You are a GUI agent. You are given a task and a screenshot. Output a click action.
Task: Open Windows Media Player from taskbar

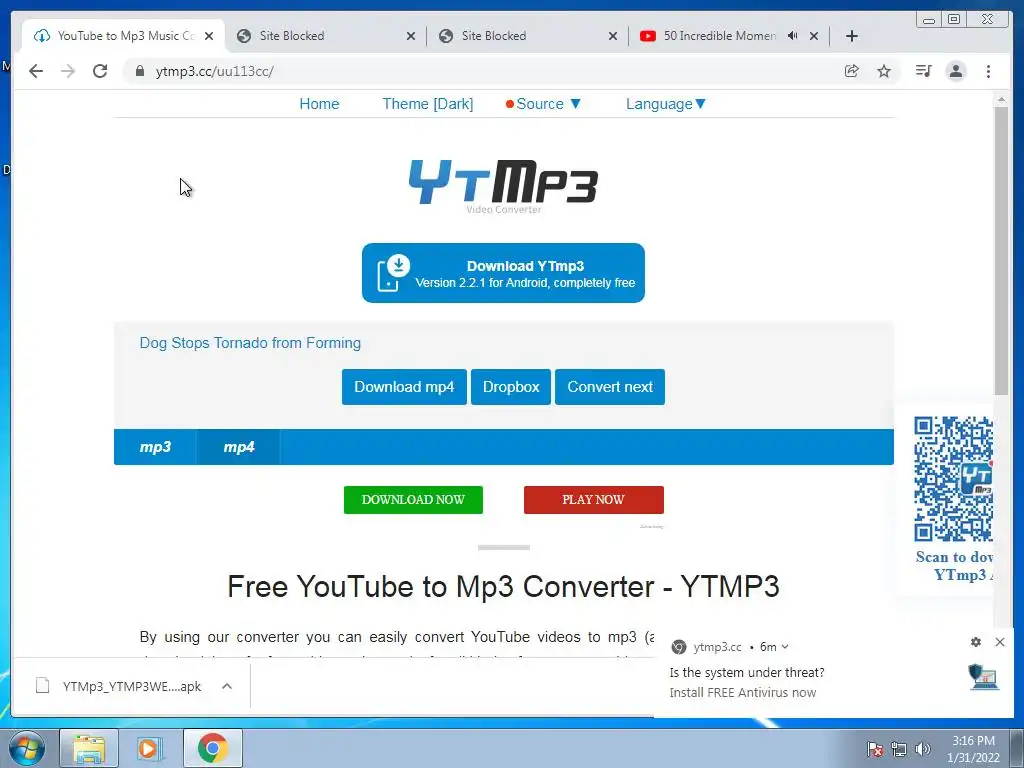tap(150, 748)
